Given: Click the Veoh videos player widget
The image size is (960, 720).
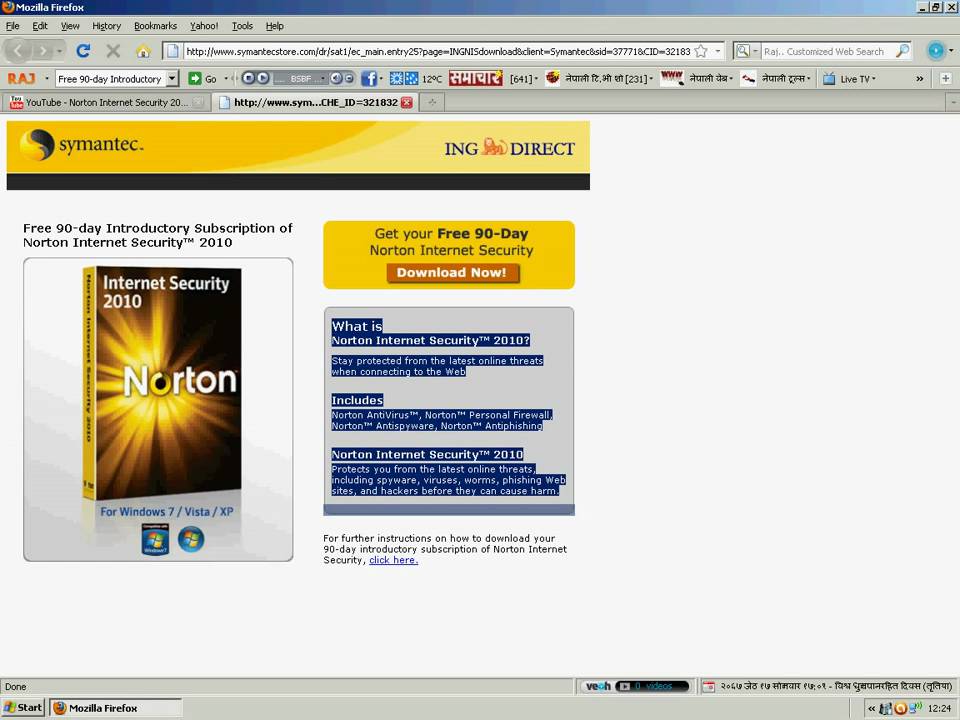Looking at the screenshot, I should click(636, 686).
